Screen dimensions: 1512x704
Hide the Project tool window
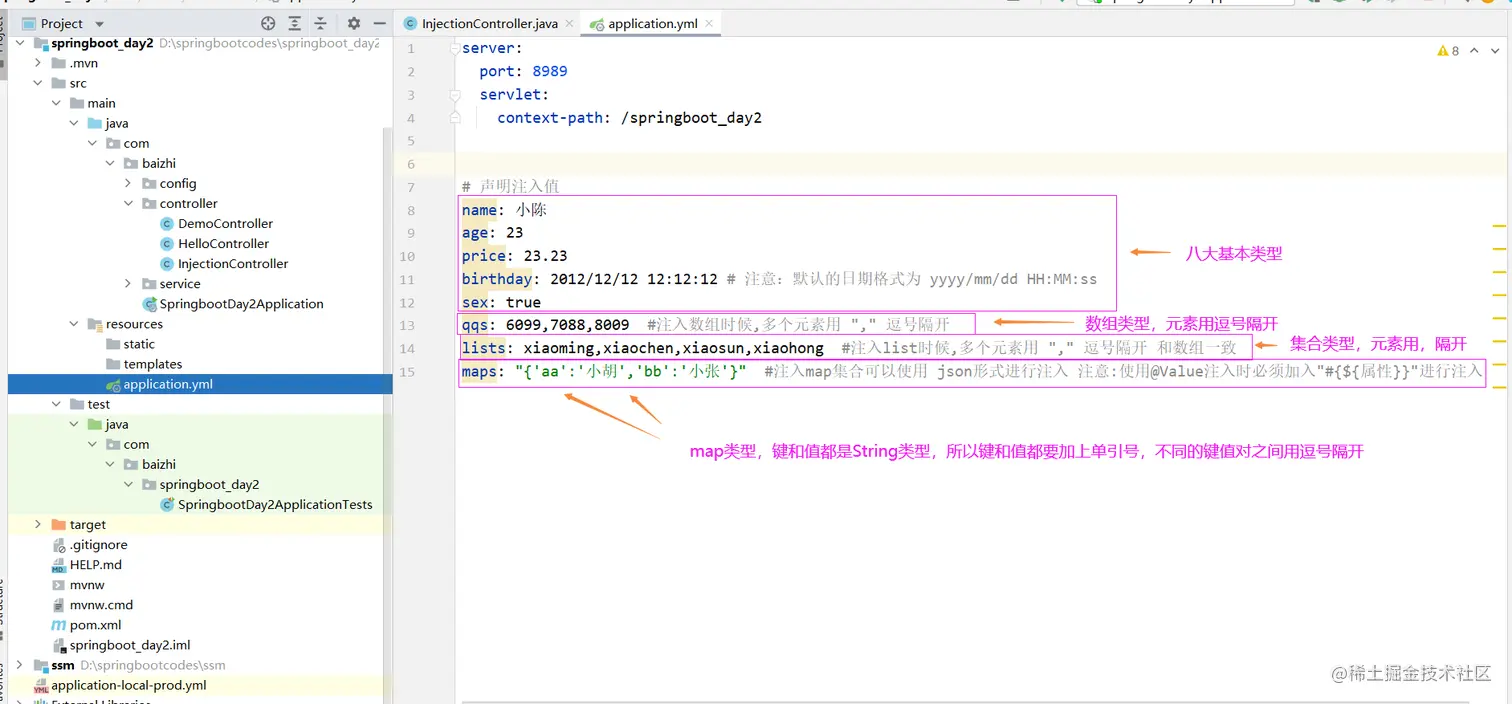379,23
